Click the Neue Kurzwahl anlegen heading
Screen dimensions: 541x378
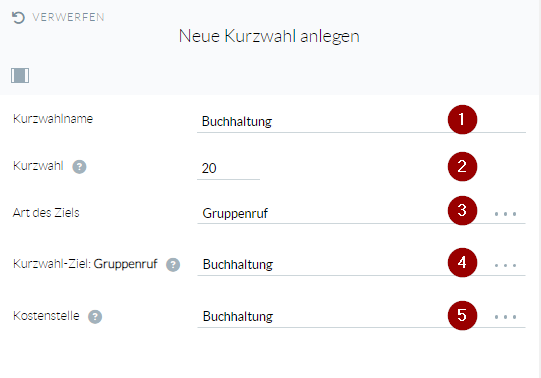(x=269, y=36)
